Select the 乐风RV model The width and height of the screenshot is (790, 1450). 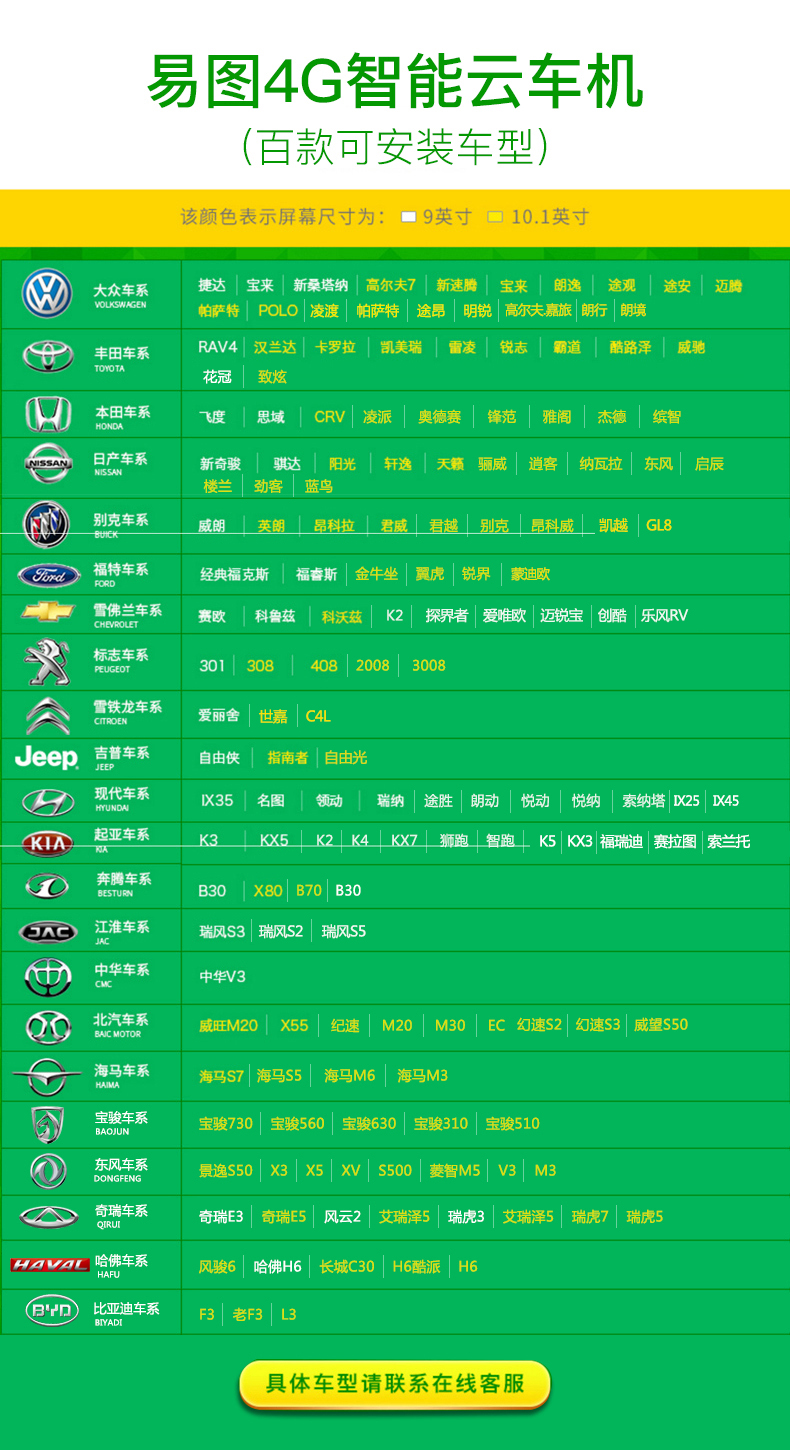pos(665,616)
